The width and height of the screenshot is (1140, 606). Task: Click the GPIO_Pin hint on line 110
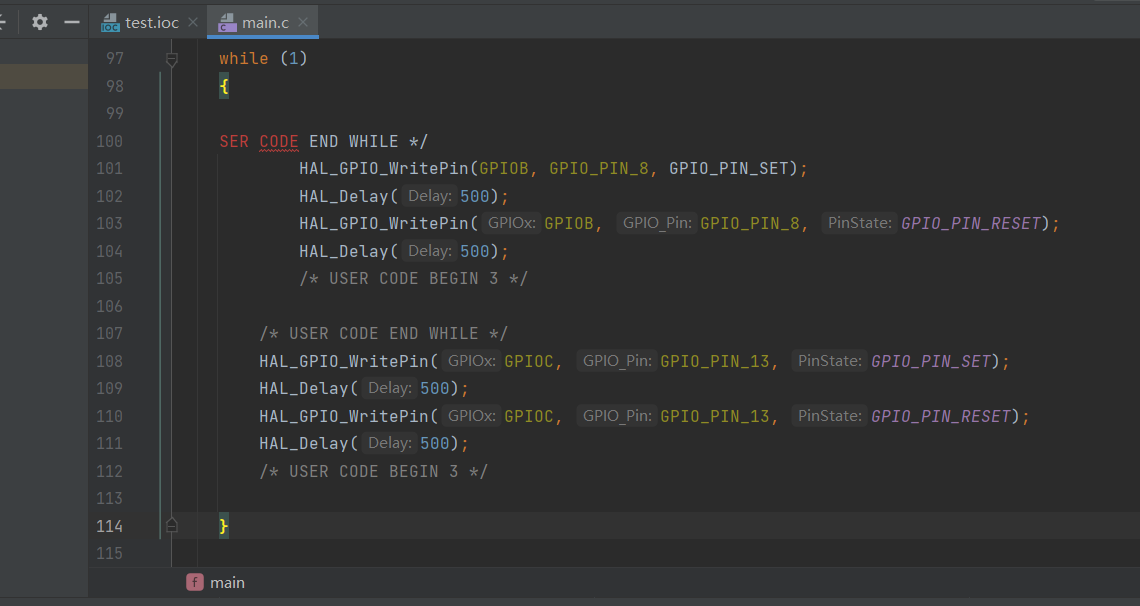[x=617, y=416]
